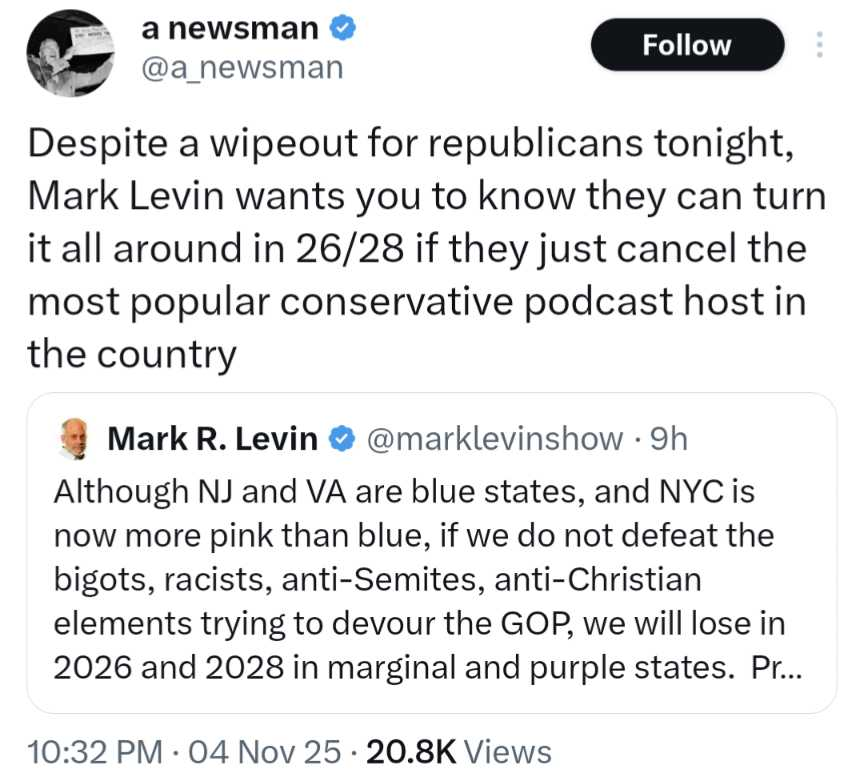Click the blue verified badge beside a newsman
864x773 pixels.
(343, 29)
